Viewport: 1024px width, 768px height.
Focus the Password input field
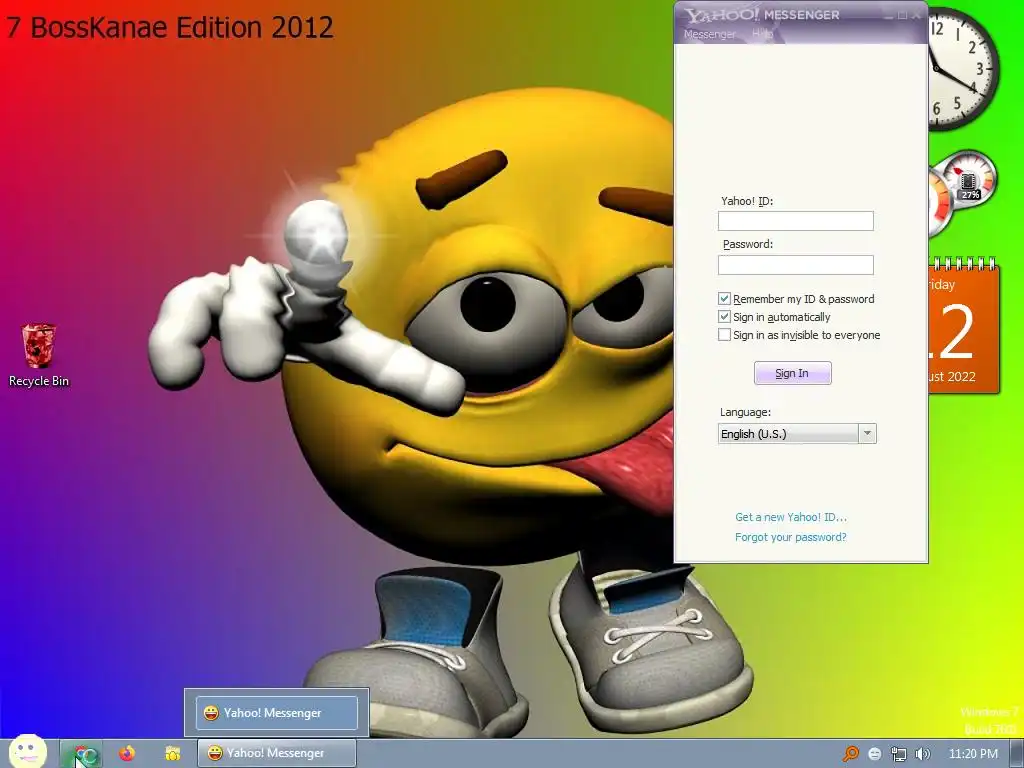pyautogui.click(x=795, y=264)
